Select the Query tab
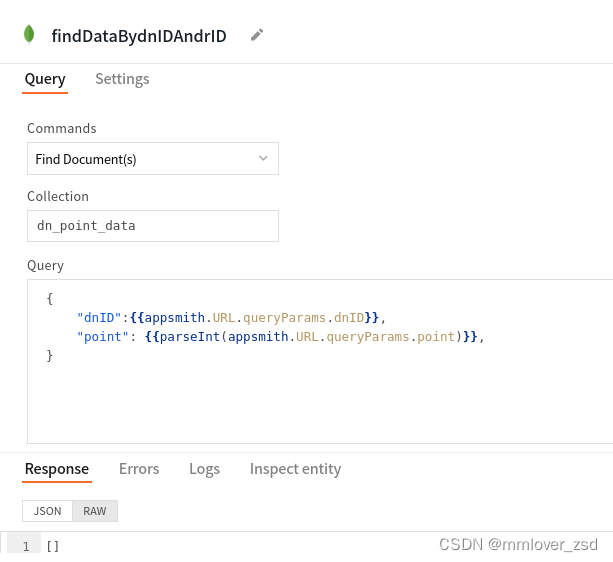 coord(45,79)
